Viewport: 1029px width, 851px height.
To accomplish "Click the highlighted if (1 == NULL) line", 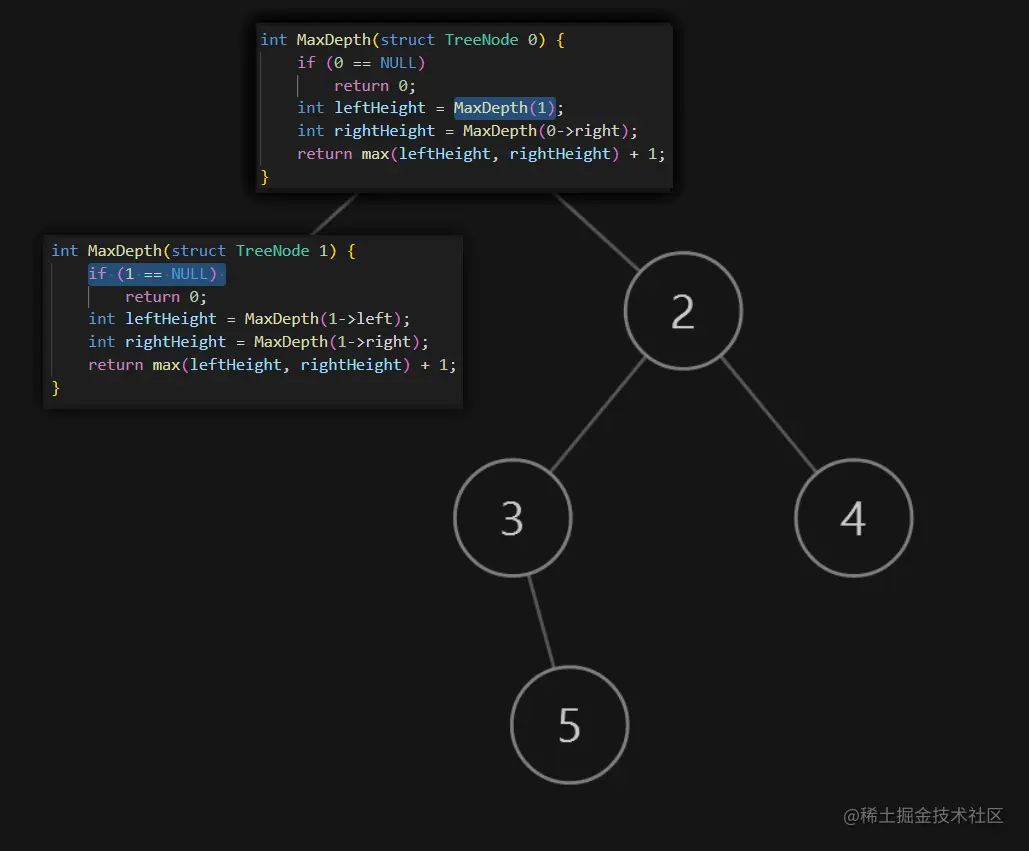I will point(156,273).
